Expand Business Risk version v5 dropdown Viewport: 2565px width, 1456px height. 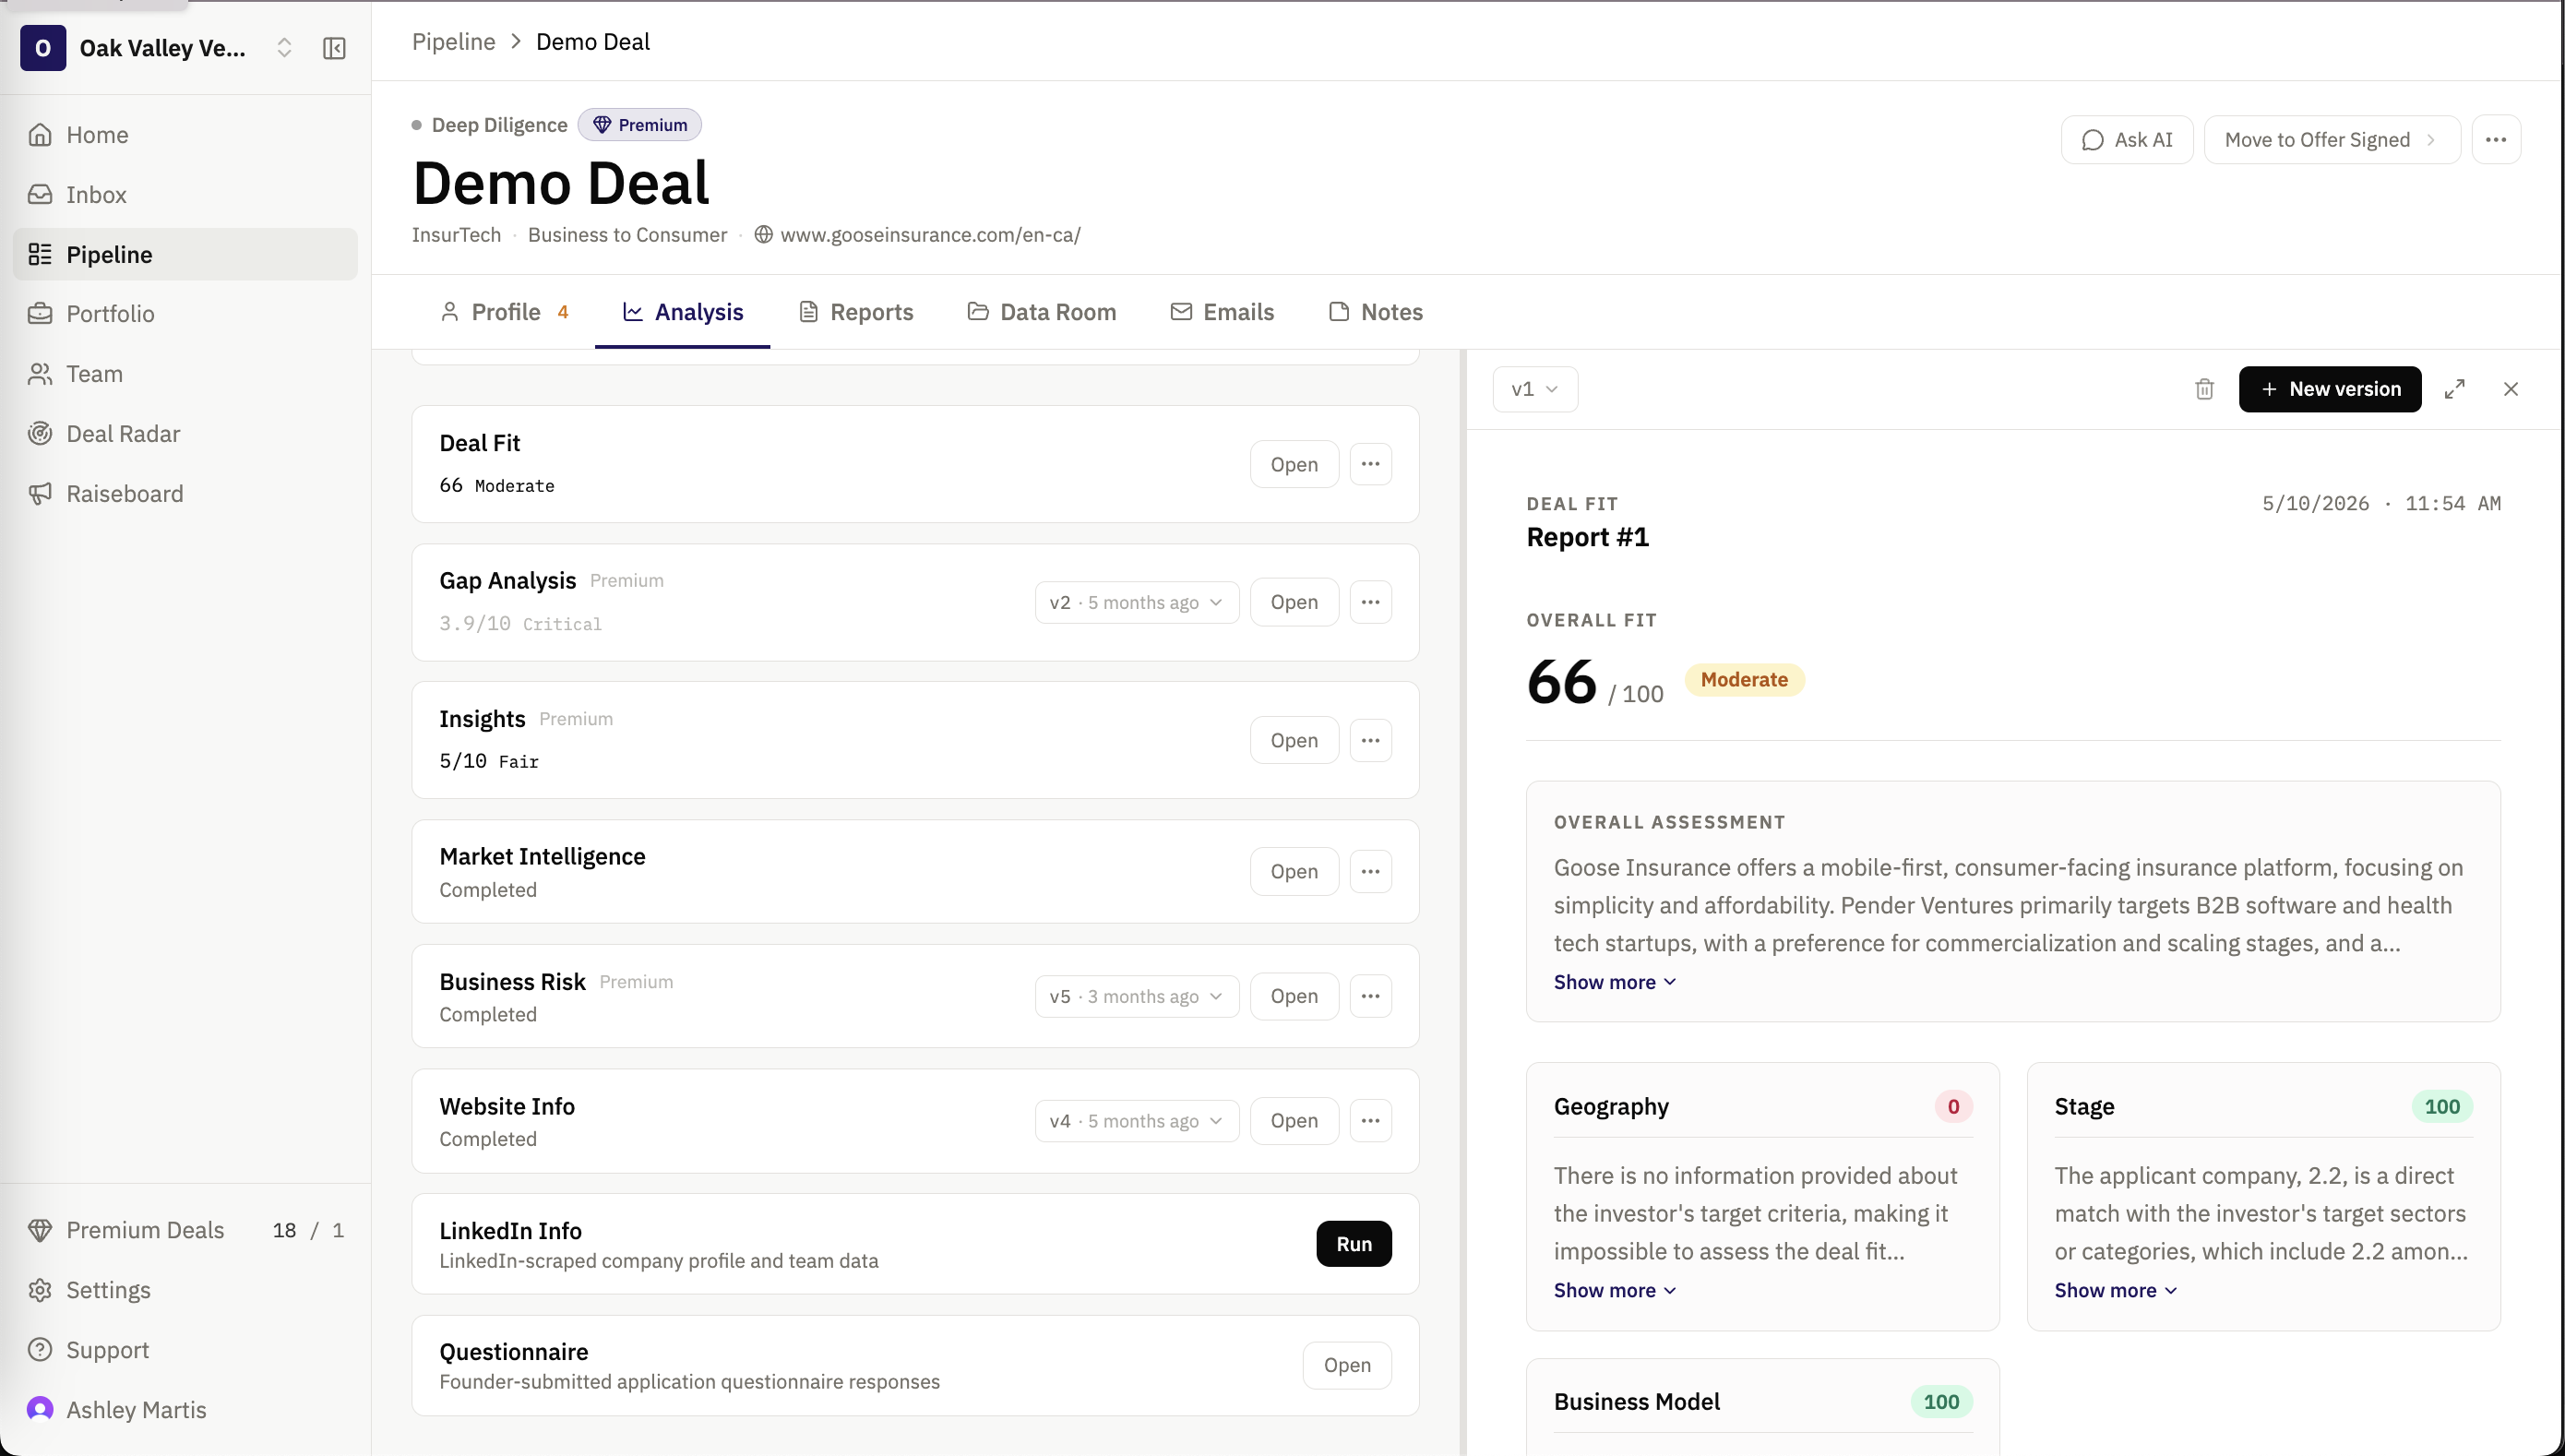coord(1137,997)
